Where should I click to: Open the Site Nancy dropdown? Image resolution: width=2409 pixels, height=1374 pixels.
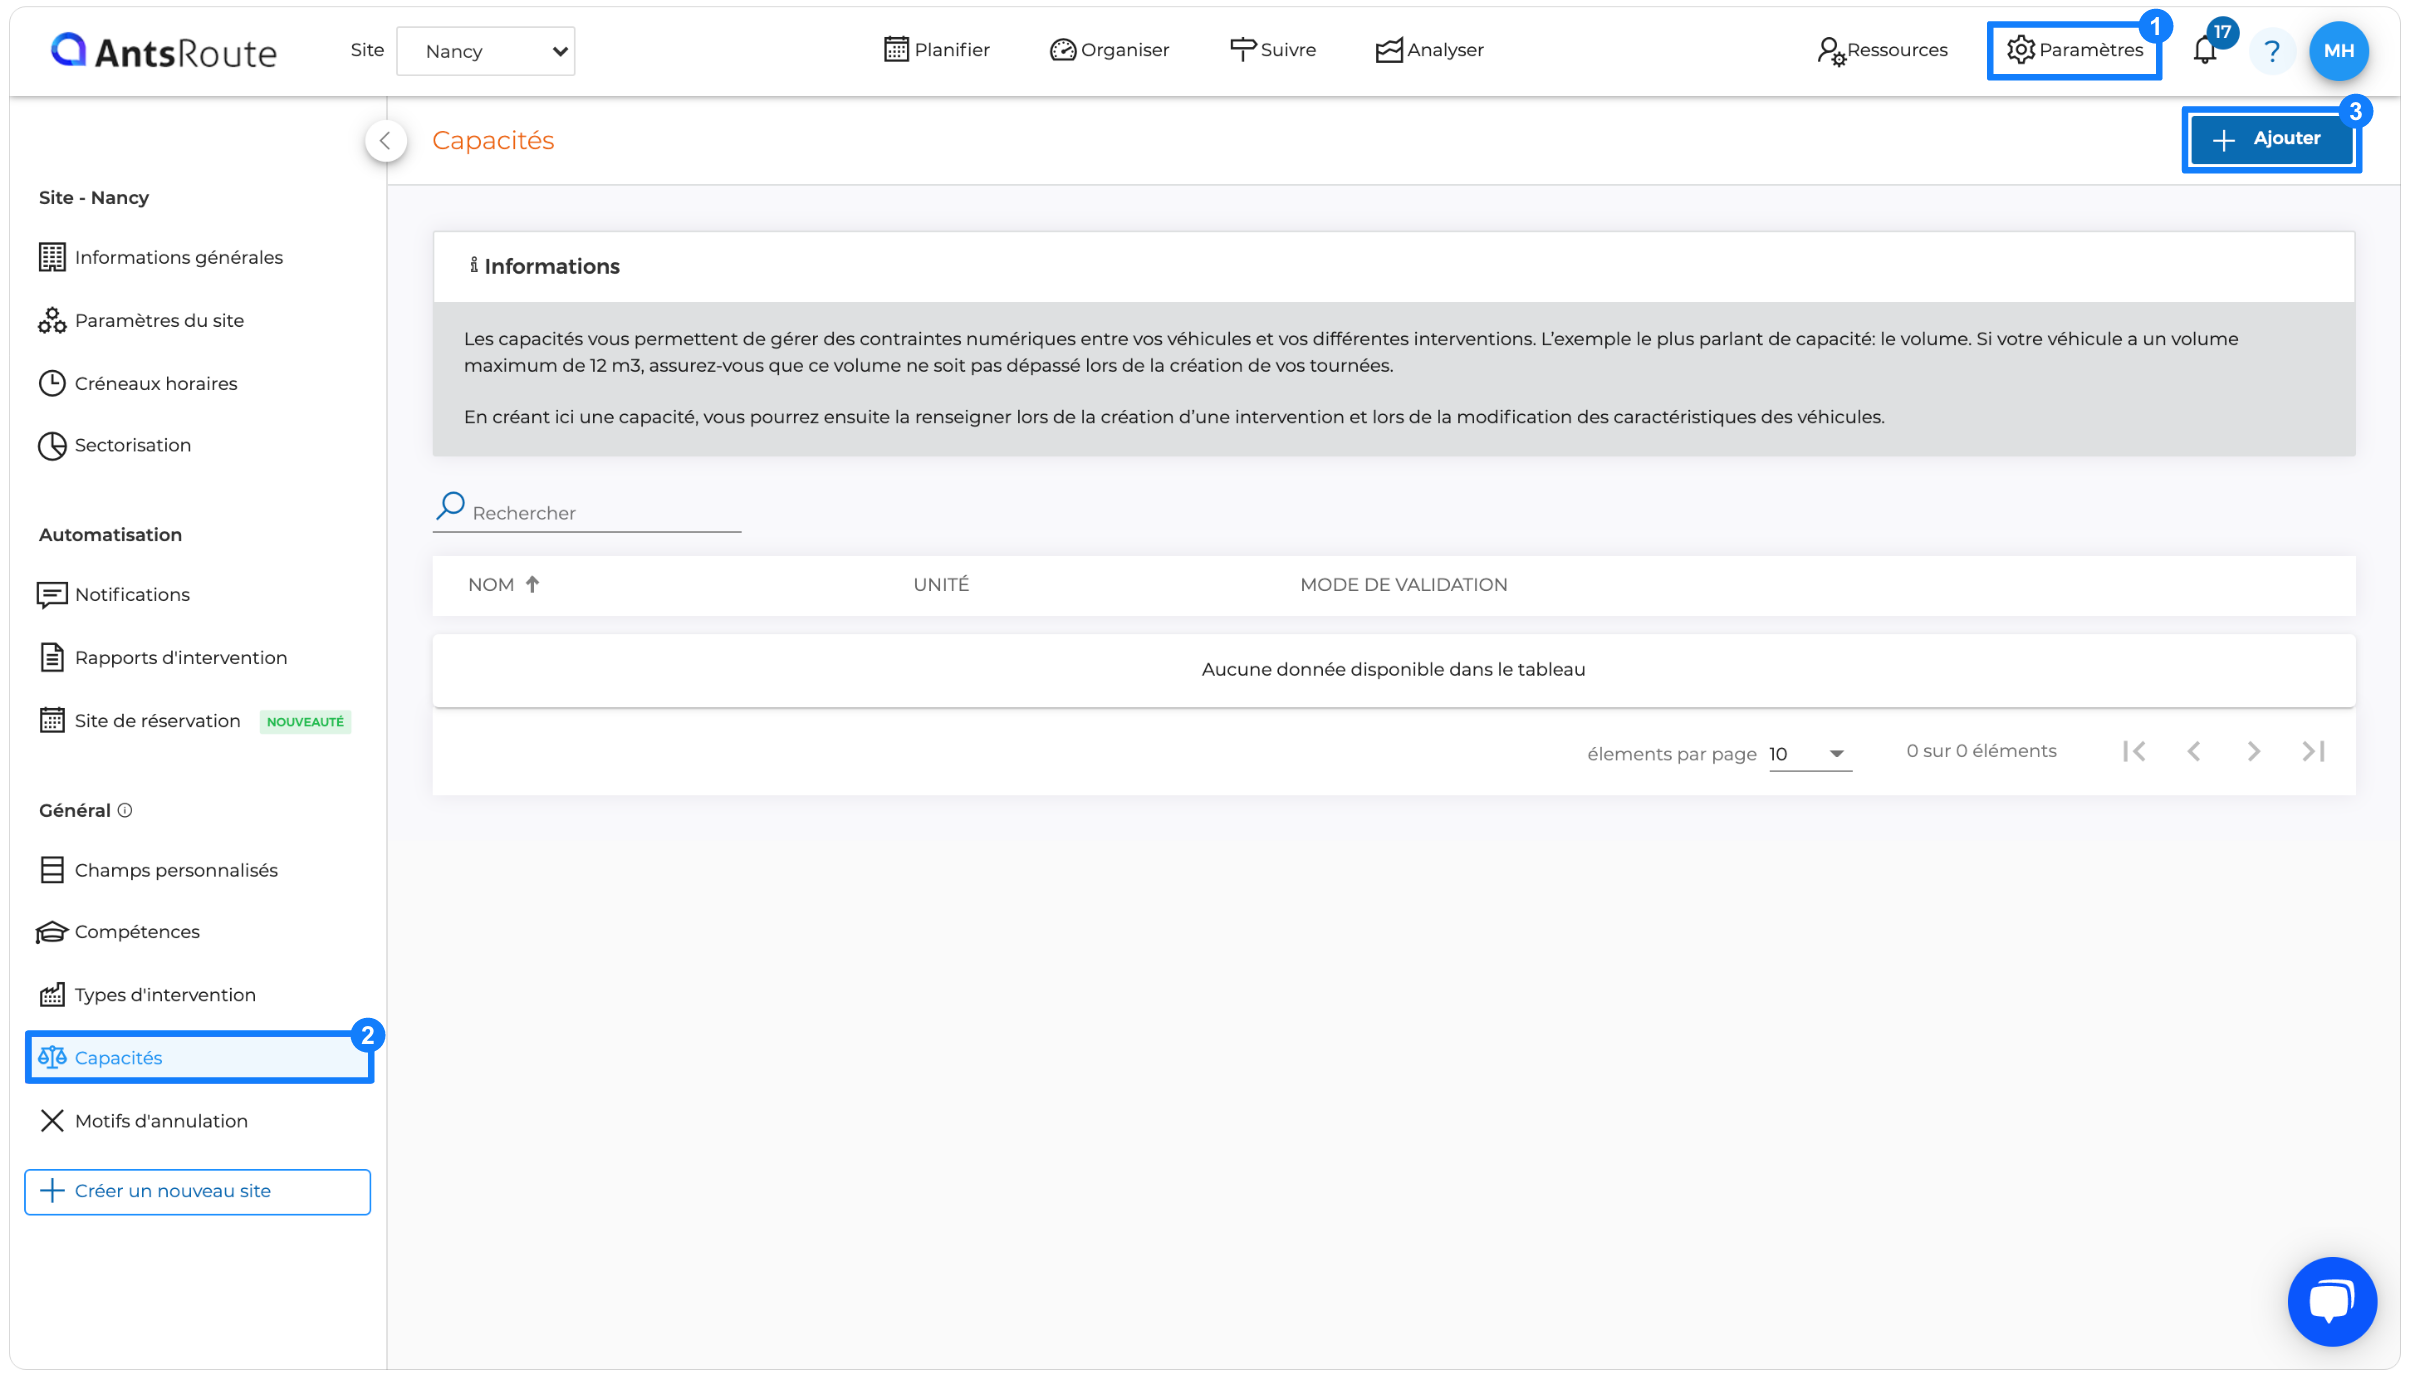(486, 51)
